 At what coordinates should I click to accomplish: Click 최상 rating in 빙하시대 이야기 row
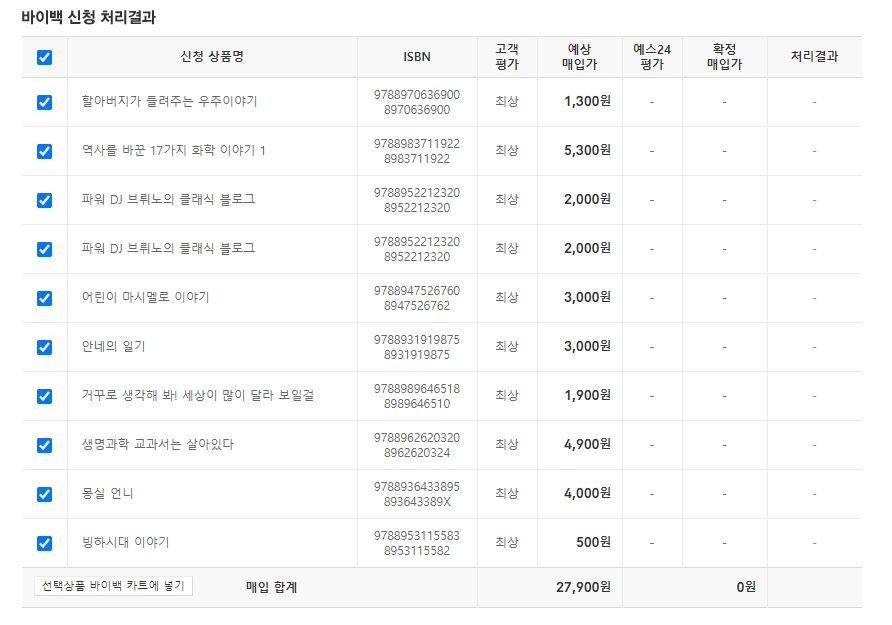click(507, 542)
